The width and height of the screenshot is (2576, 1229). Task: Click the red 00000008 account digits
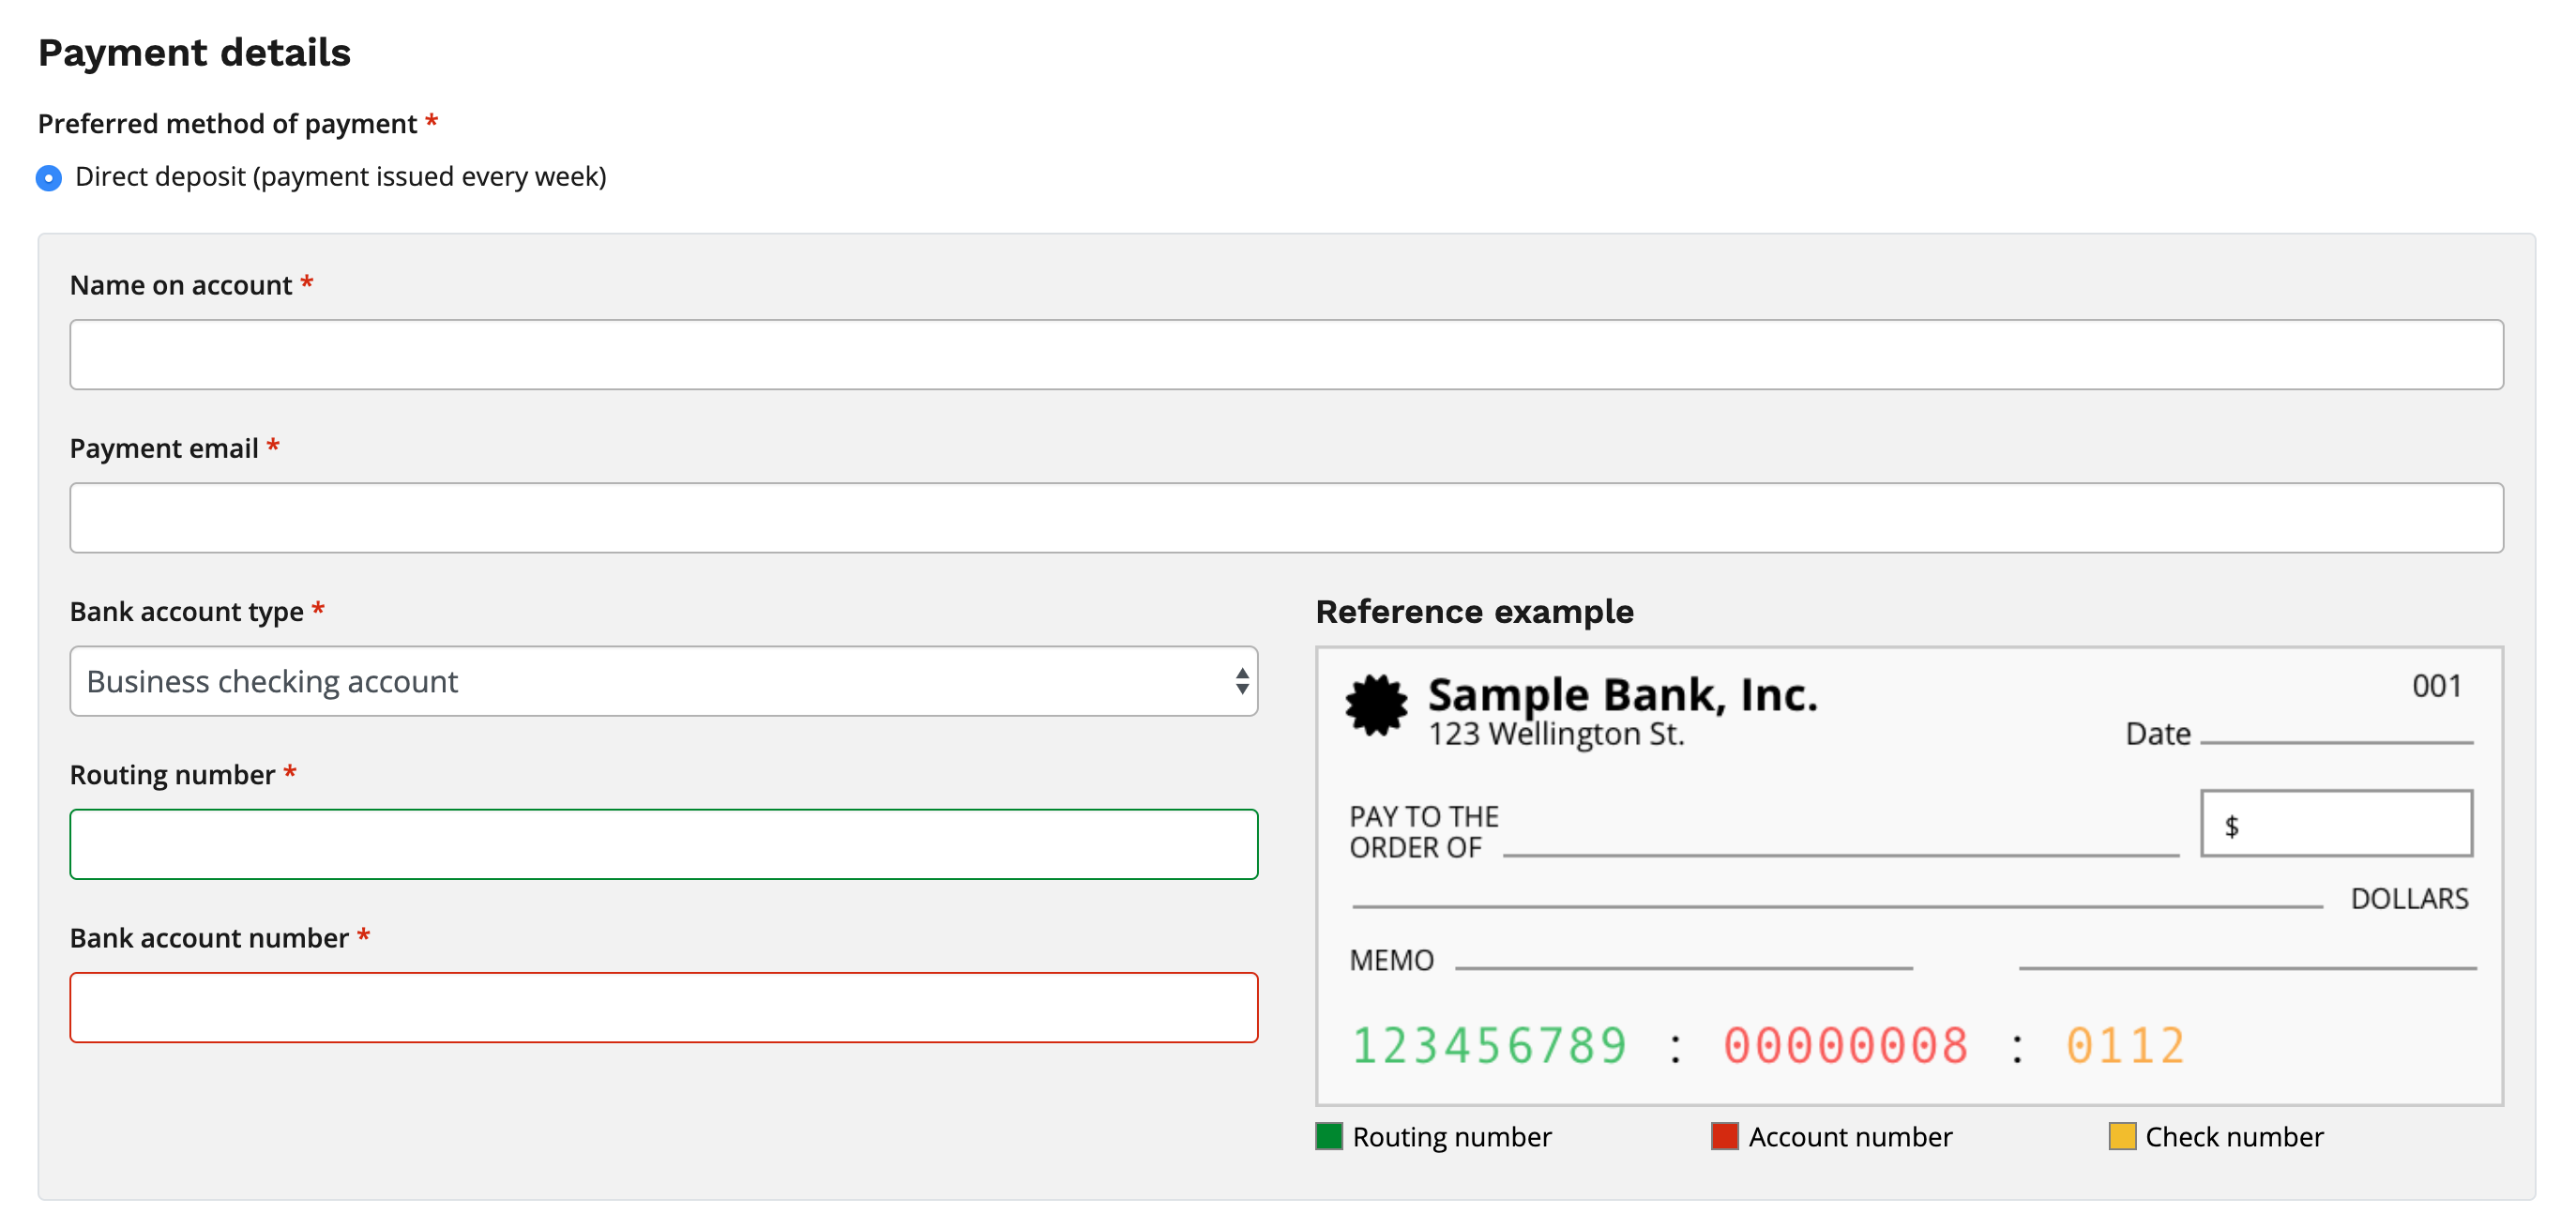1845,1046
